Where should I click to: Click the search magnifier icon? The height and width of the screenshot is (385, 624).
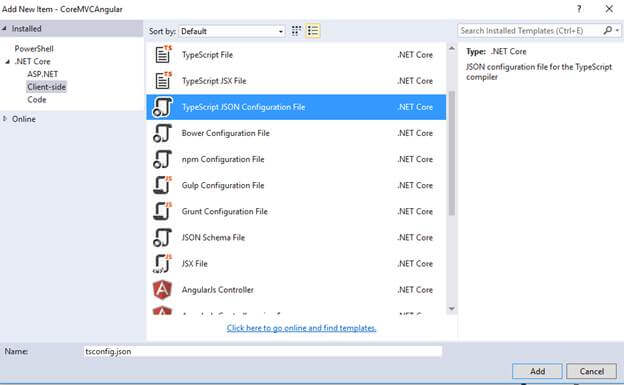click(607, 30)
